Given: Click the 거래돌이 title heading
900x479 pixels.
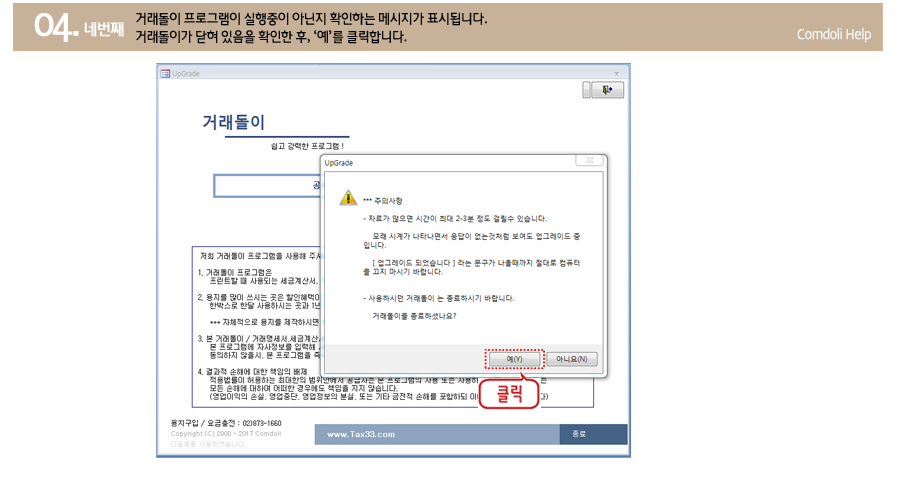Looking at the screenshot, I should (234, 122).
